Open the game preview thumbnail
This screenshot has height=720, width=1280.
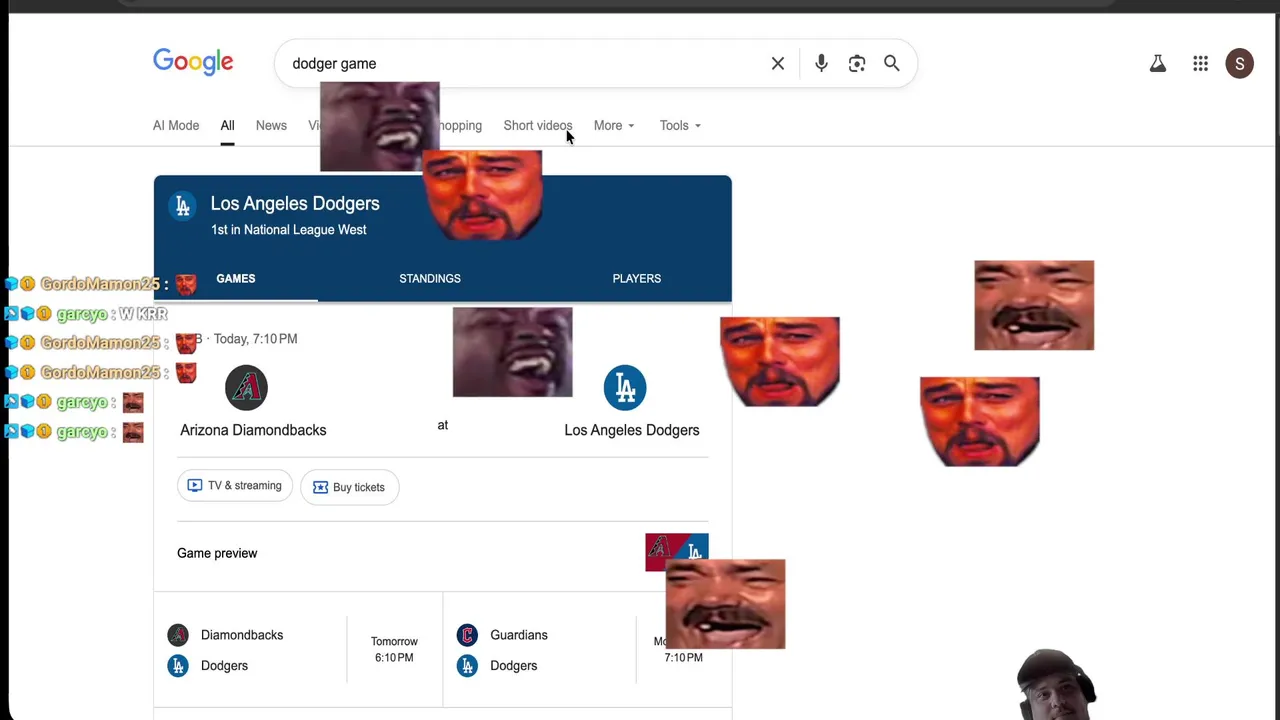[x=677, y=553]
